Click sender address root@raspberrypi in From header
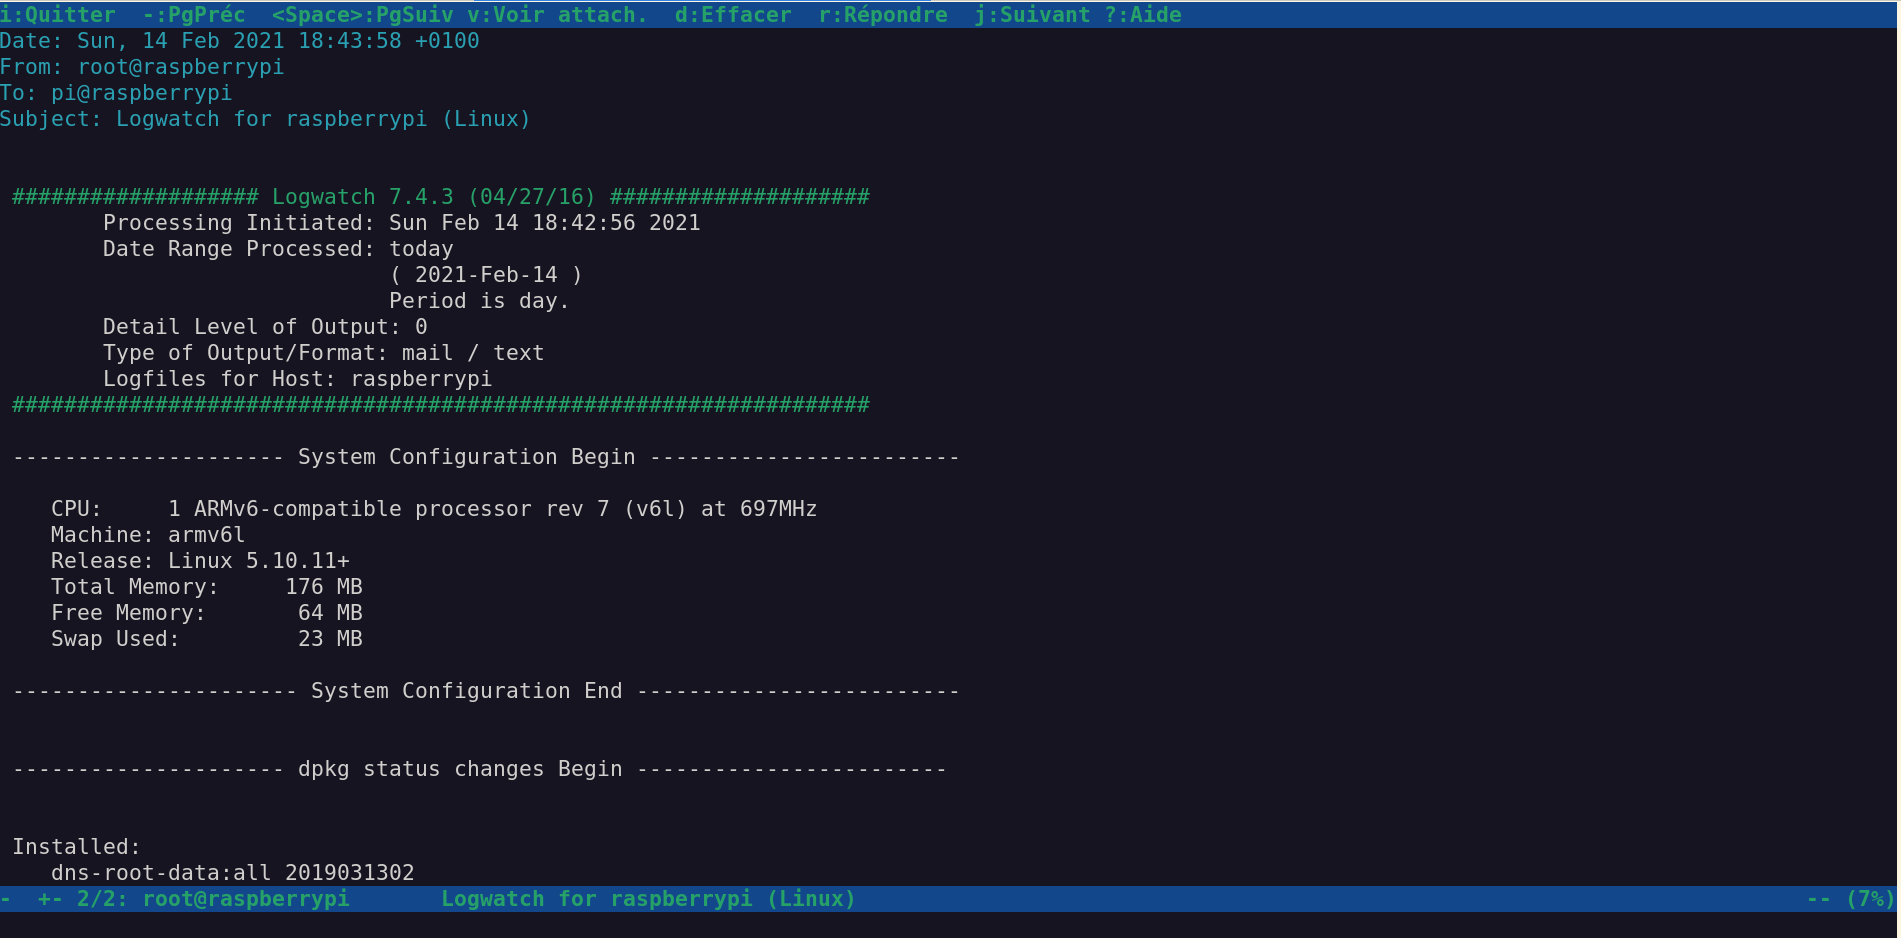 [181, 67]
